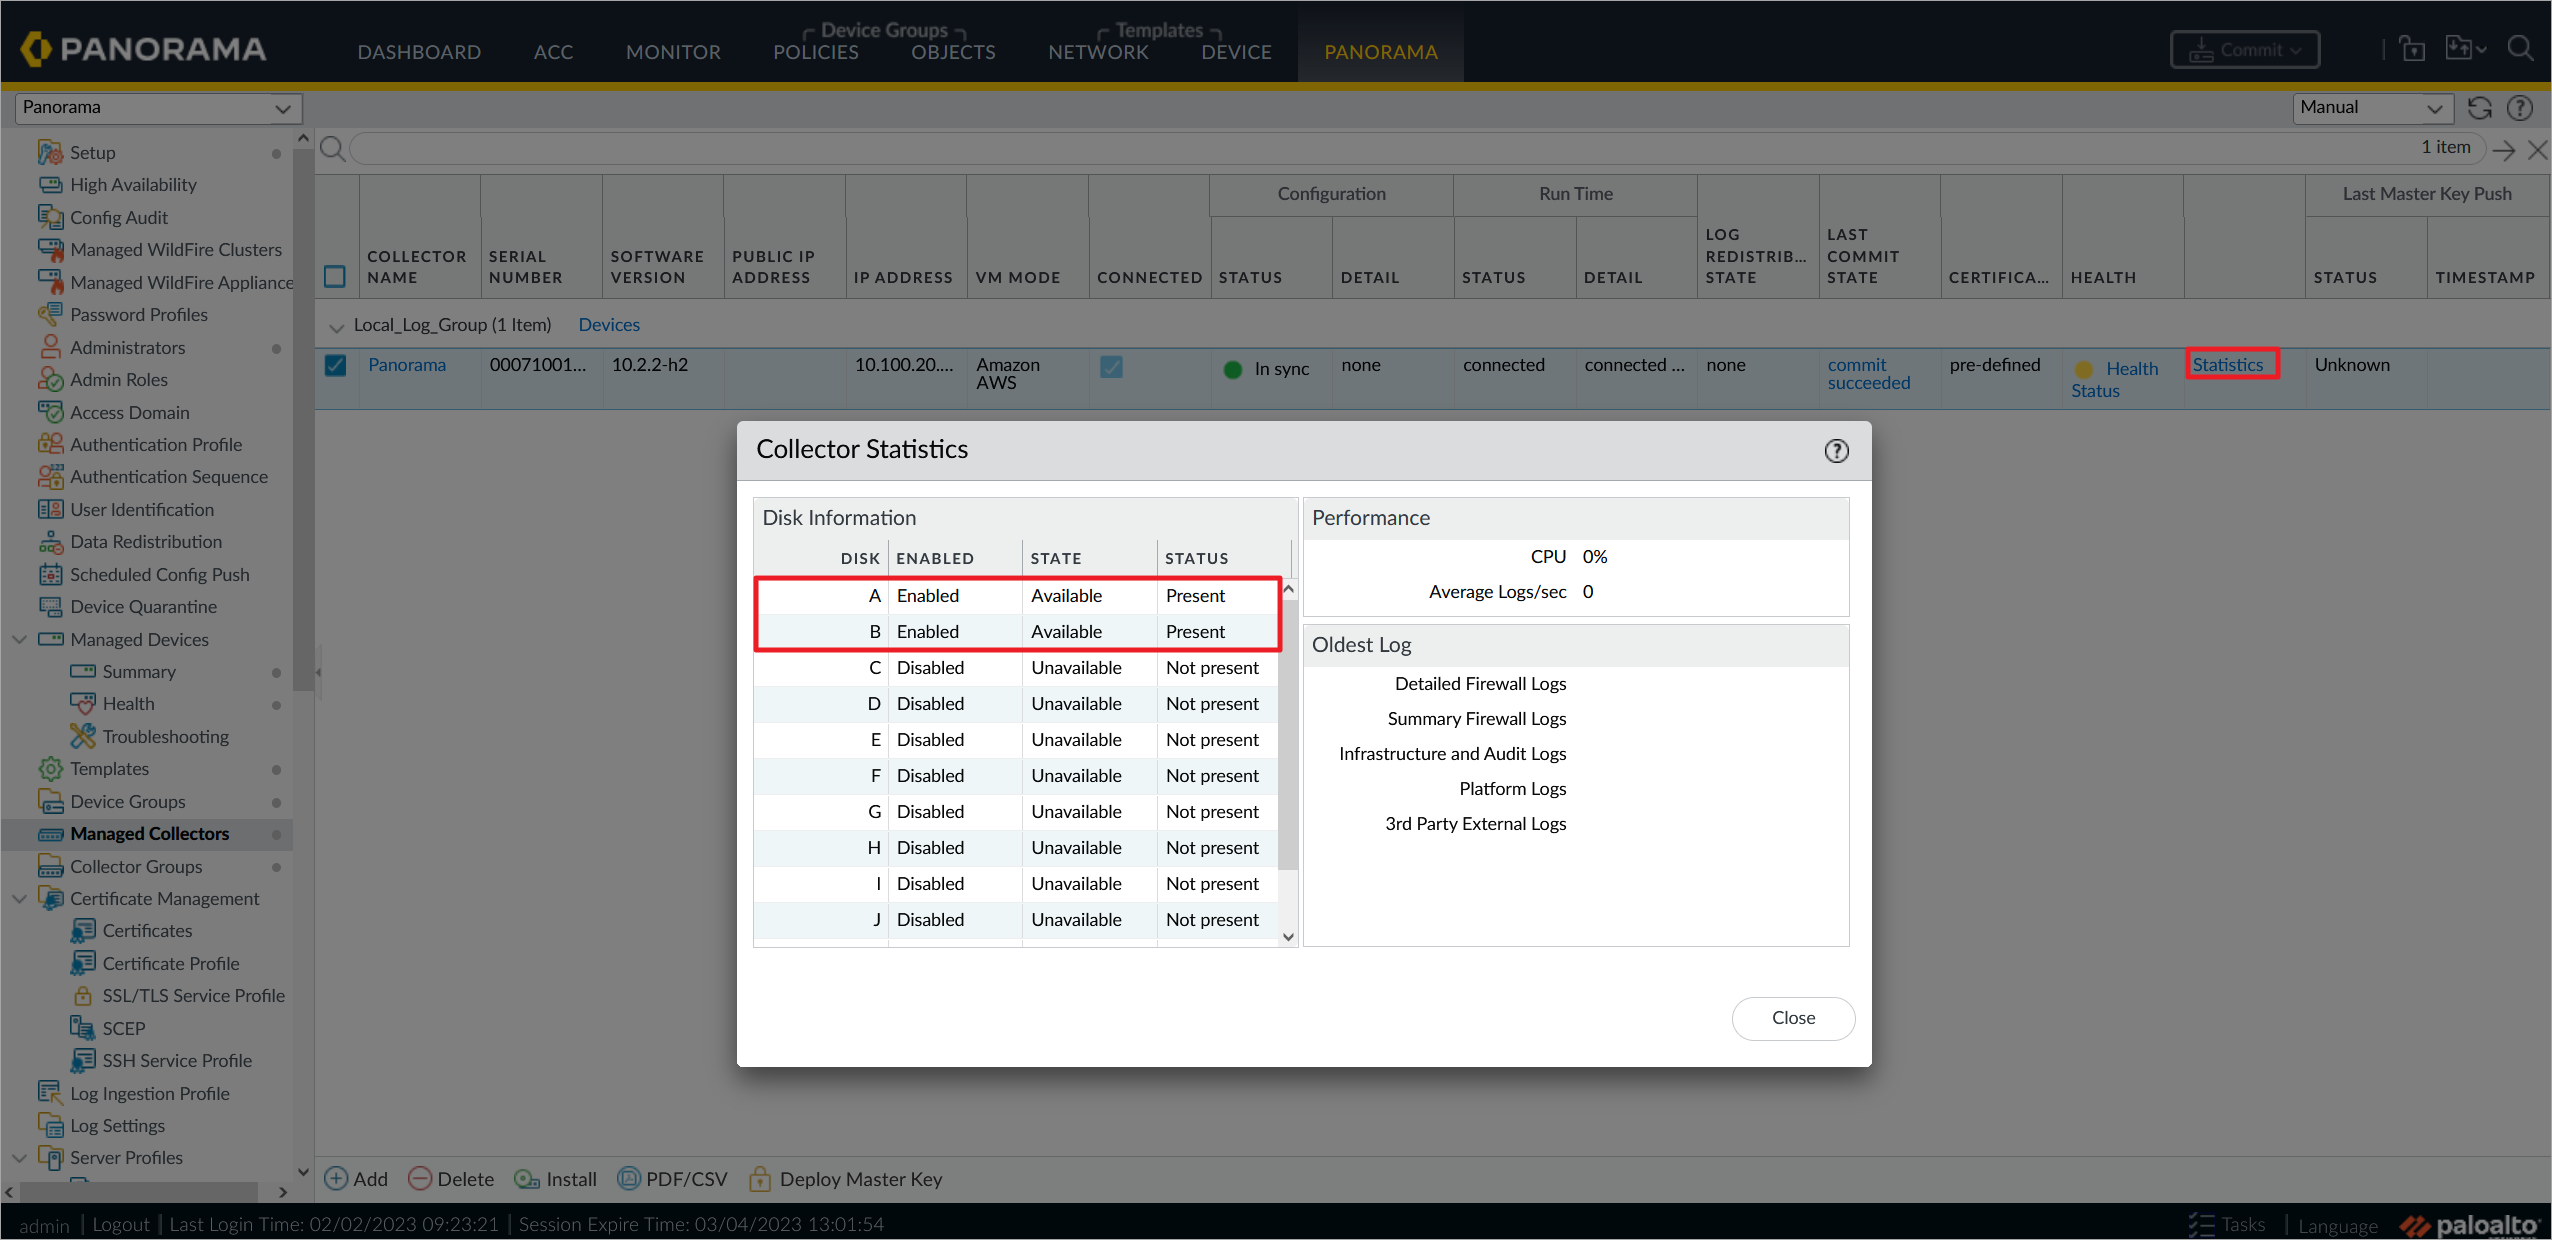Click the refresh icon next to Manual
This screenshot has width=2552, height=1240.
pyautogui.click(x=2480, y=108)
